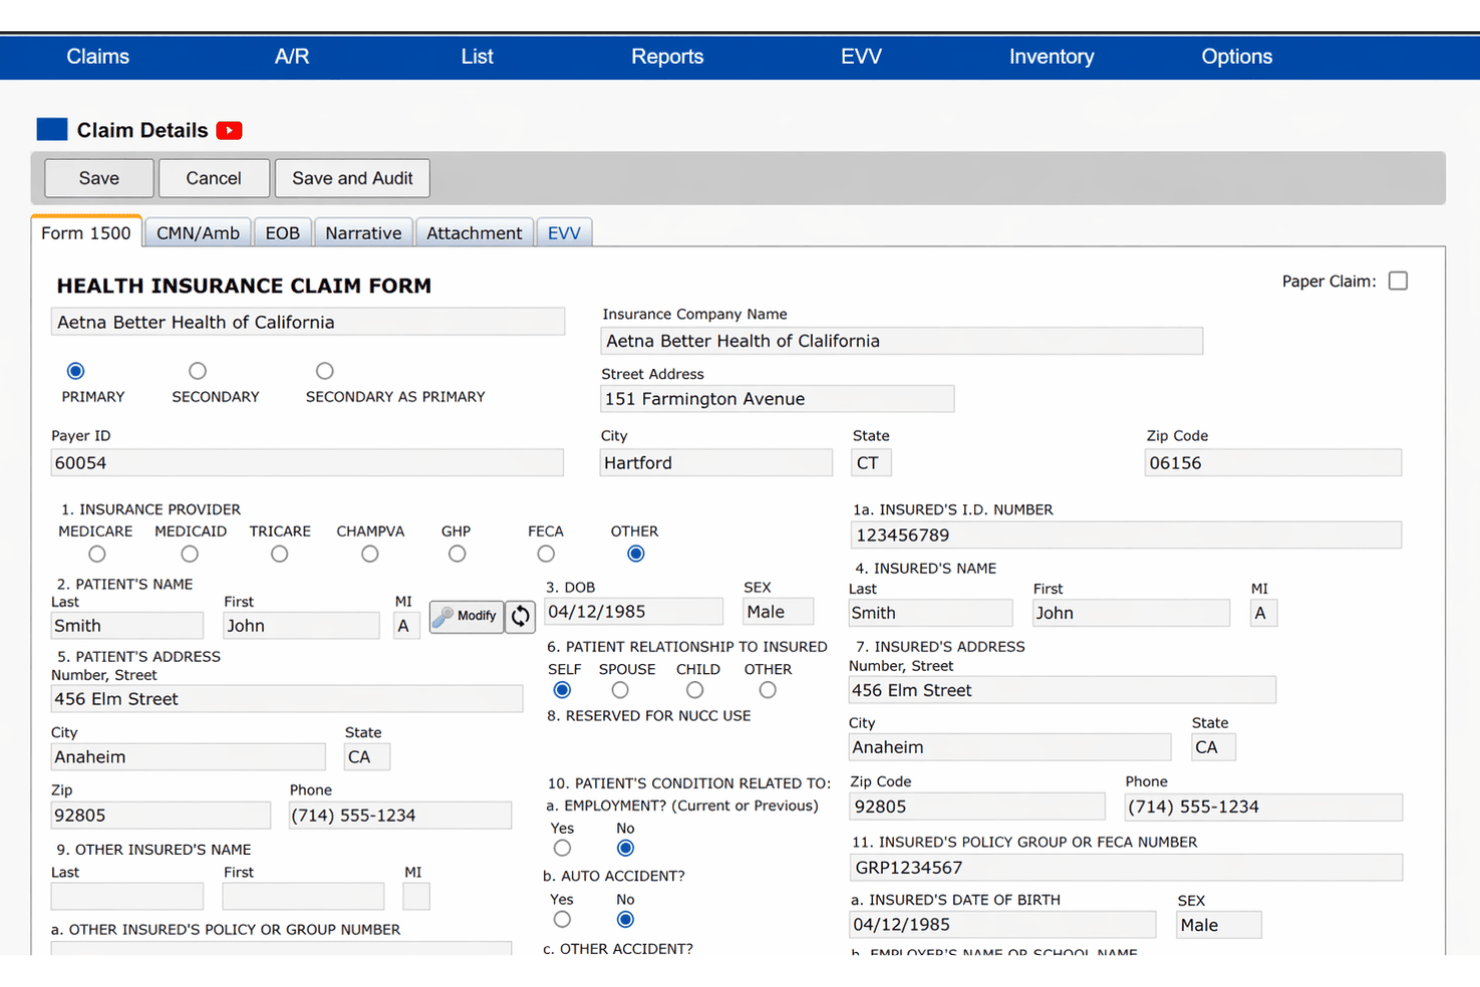This screenshot has width=1480, height=987.
Task: Select CHAMPVA insurance provider
Action: (x=370, y=554)
